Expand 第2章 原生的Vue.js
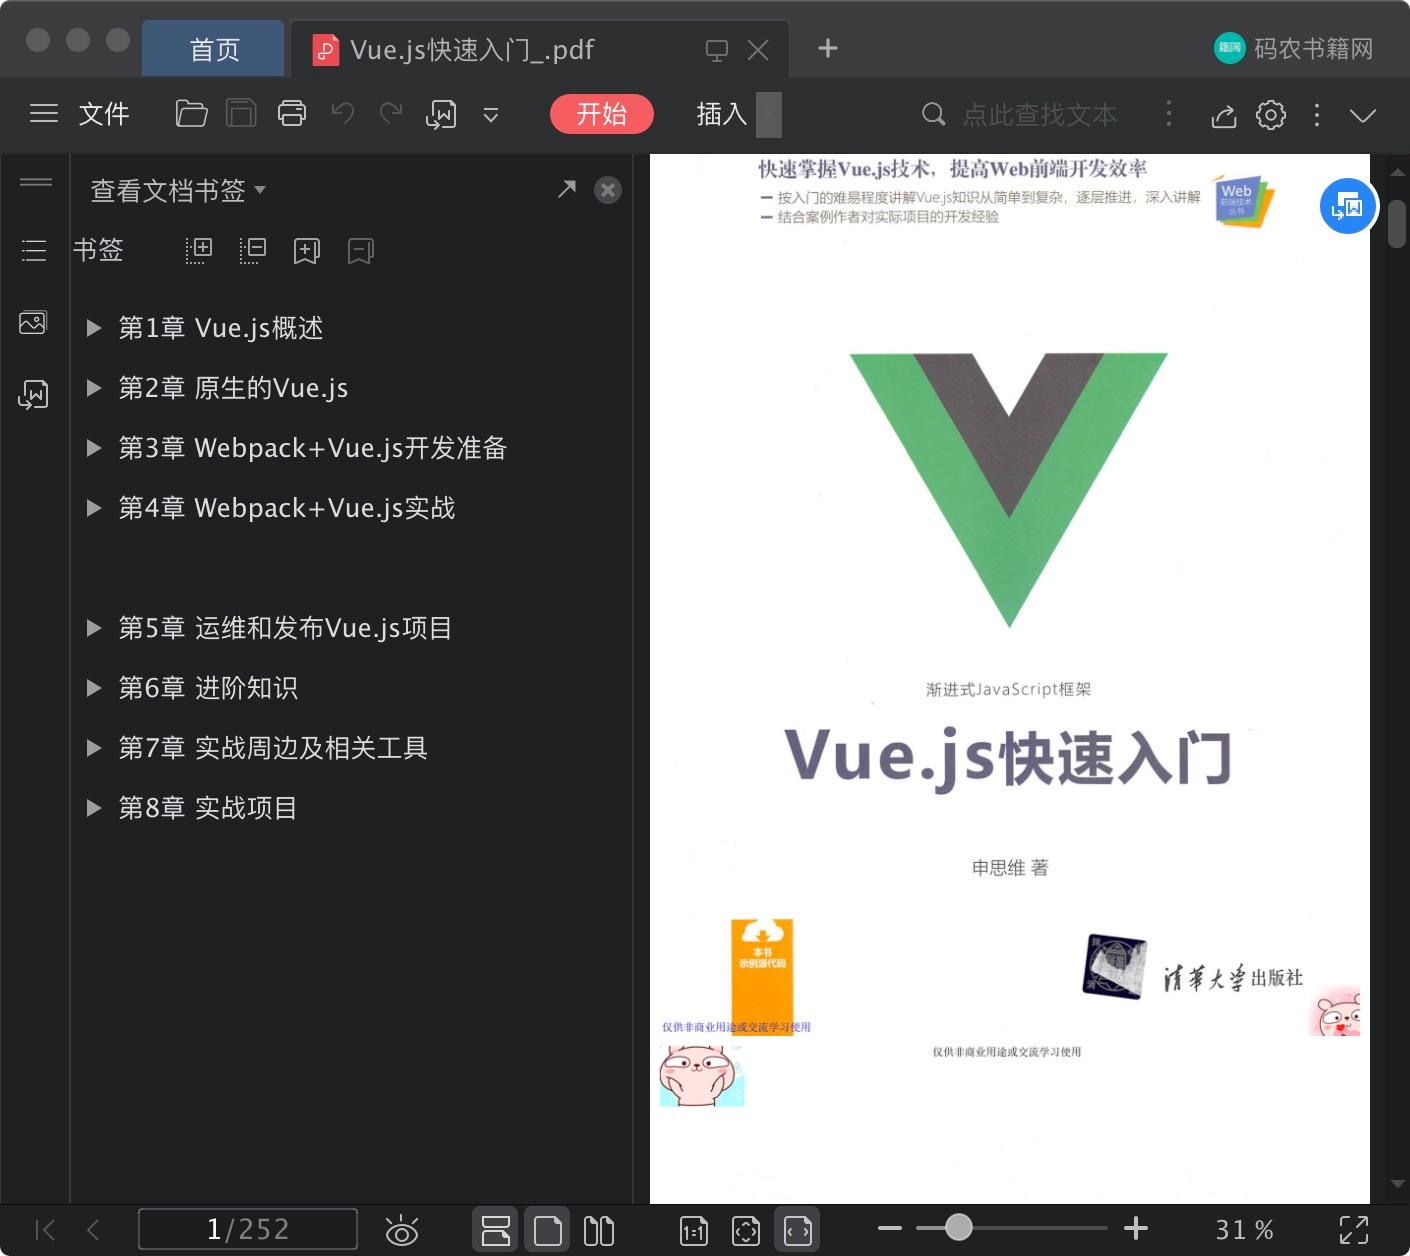1410x1256 pixels. pyautogui.click(x=94, y=388)
